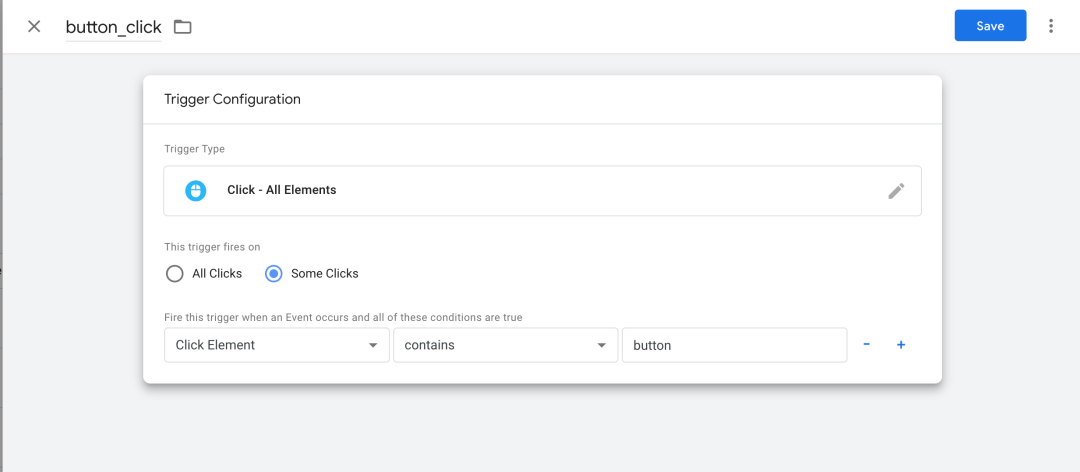Click the All Clicks label text
Image resolution: width=1080 pixels, height=472 pixels.
tap(217, 274)
